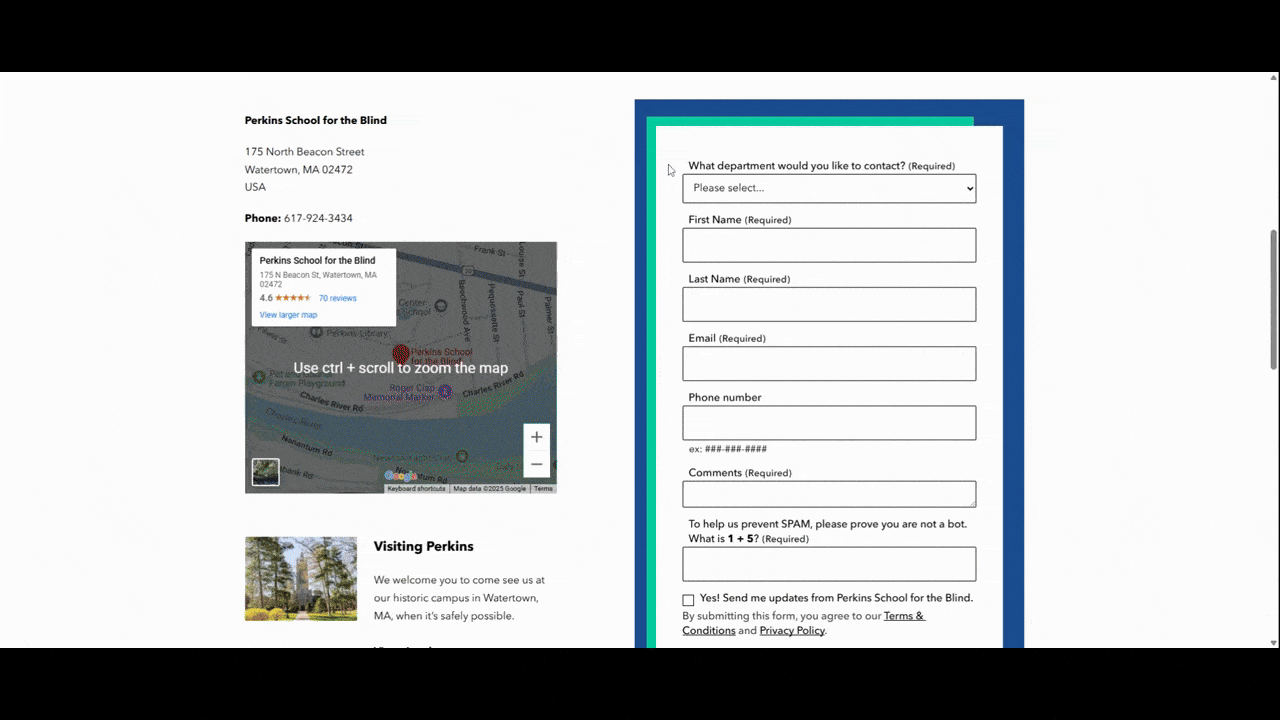
Task: Click the SPAM math answer field
Action: tap(829, 564)
